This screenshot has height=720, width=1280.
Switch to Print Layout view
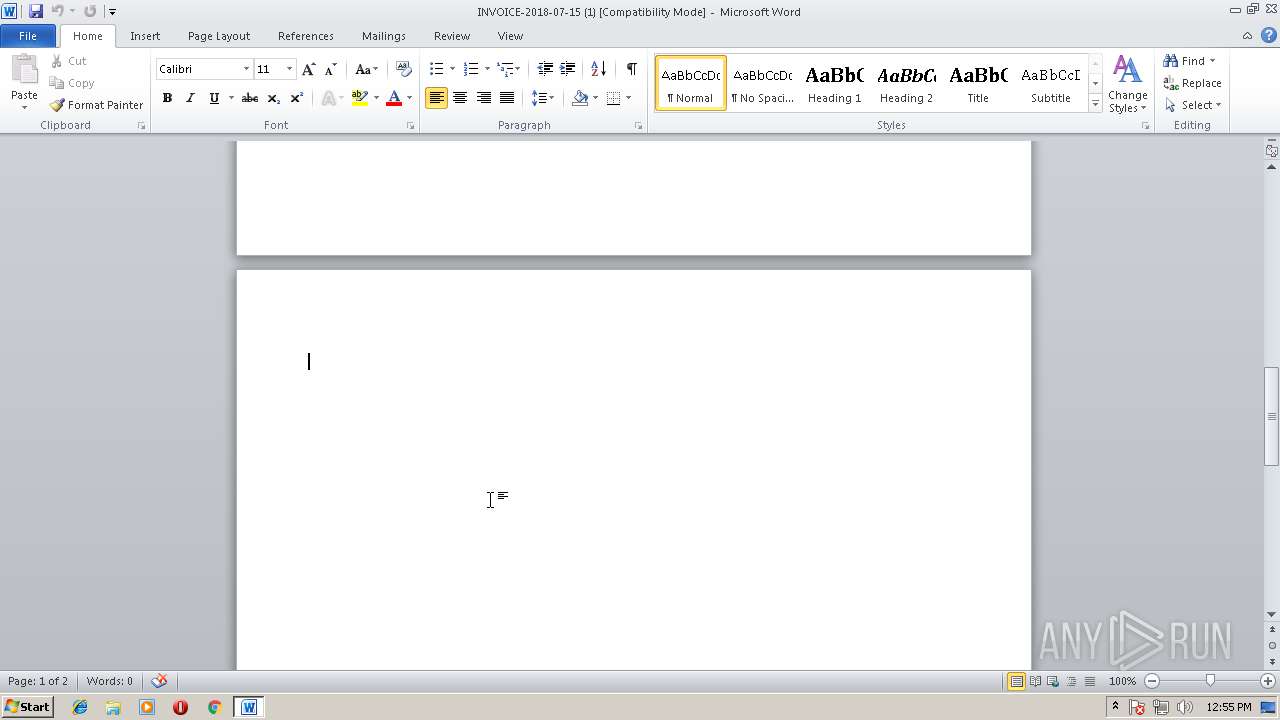point(1016,681)
